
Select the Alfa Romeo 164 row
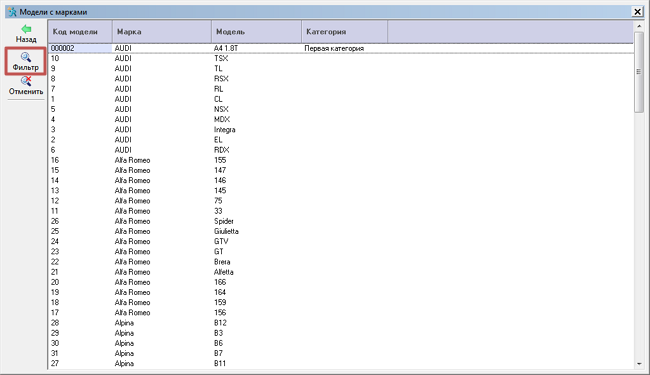pos(341,292)
